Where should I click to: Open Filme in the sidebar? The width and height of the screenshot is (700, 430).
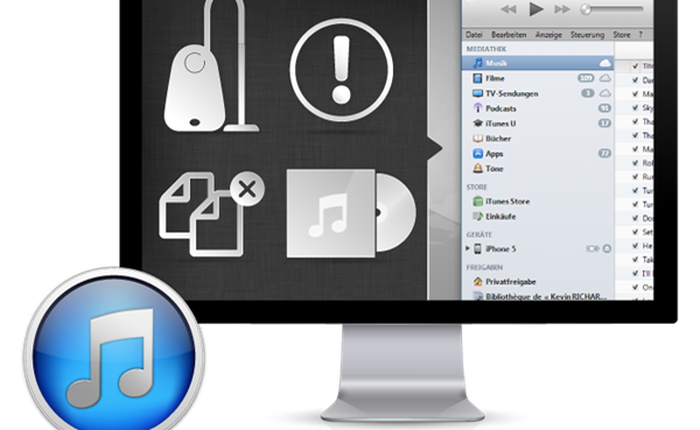pyautogui.click(x=495, y=78)
